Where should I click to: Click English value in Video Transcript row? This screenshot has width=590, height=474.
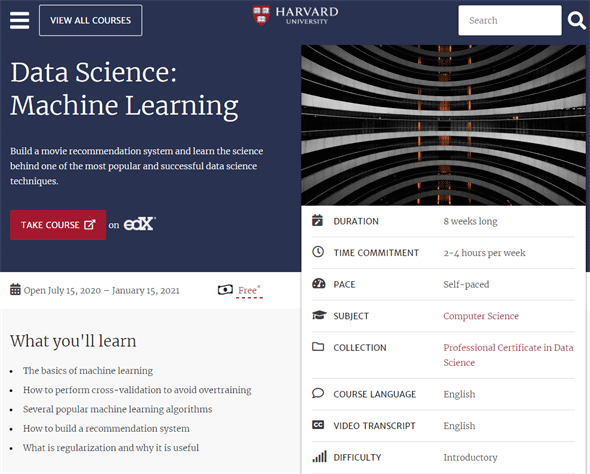click(x=459, y=426)
